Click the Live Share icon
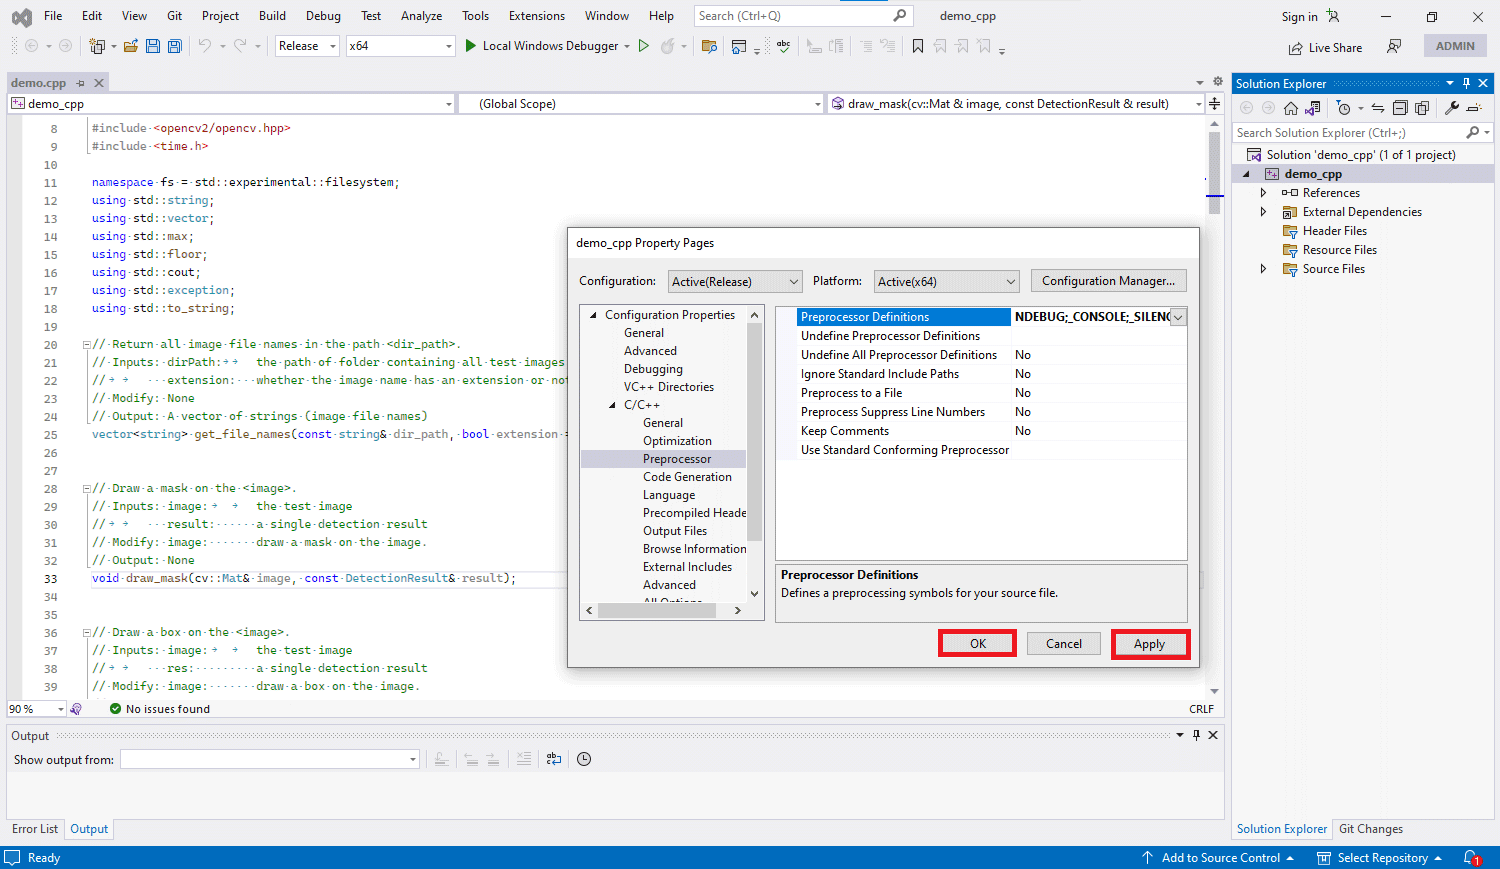The height and width of the screenshot is (869, 1500). [x=1296, y=47]
